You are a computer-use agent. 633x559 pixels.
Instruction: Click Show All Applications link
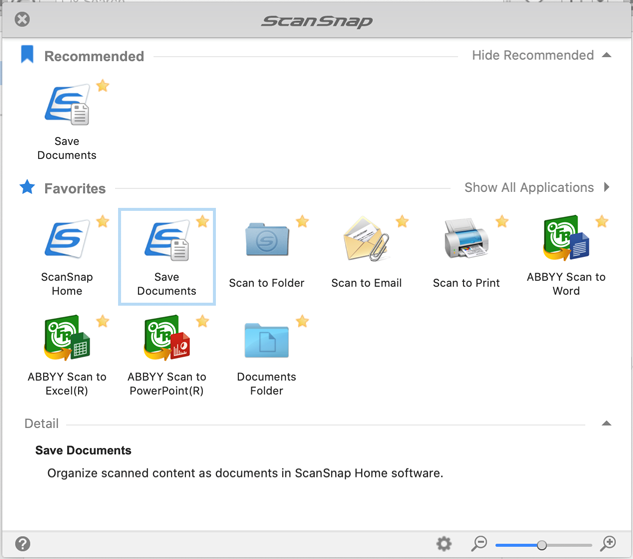[x=529, y=188]
